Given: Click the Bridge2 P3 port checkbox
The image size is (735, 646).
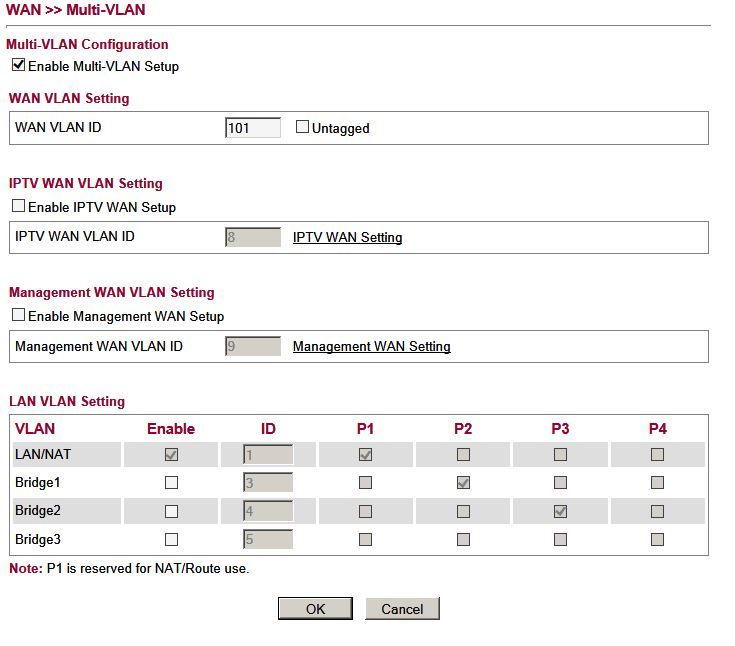Looking at the screenshot, I should (x=560, y=511).
